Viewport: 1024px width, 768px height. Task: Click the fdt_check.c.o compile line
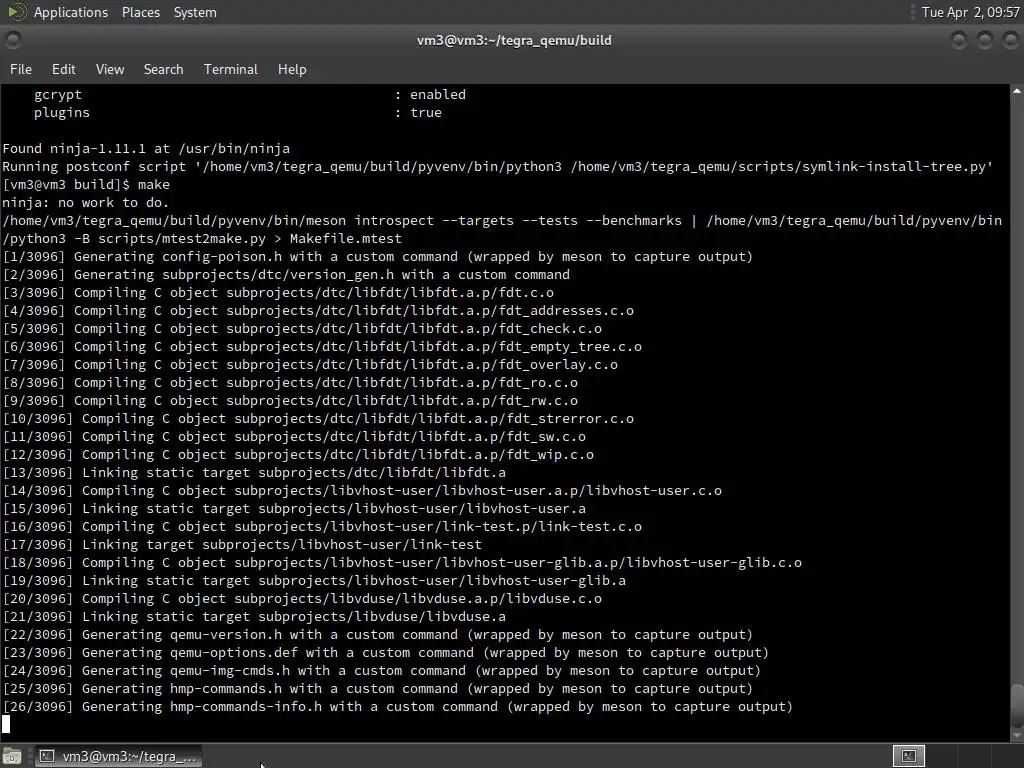click(302, 328)
